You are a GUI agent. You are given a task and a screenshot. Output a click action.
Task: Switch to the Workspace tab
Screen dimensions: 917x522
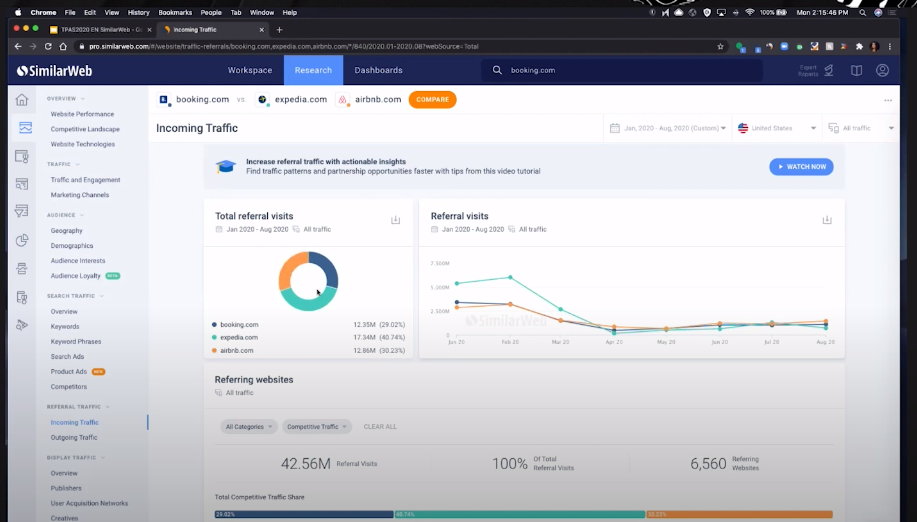249,71
